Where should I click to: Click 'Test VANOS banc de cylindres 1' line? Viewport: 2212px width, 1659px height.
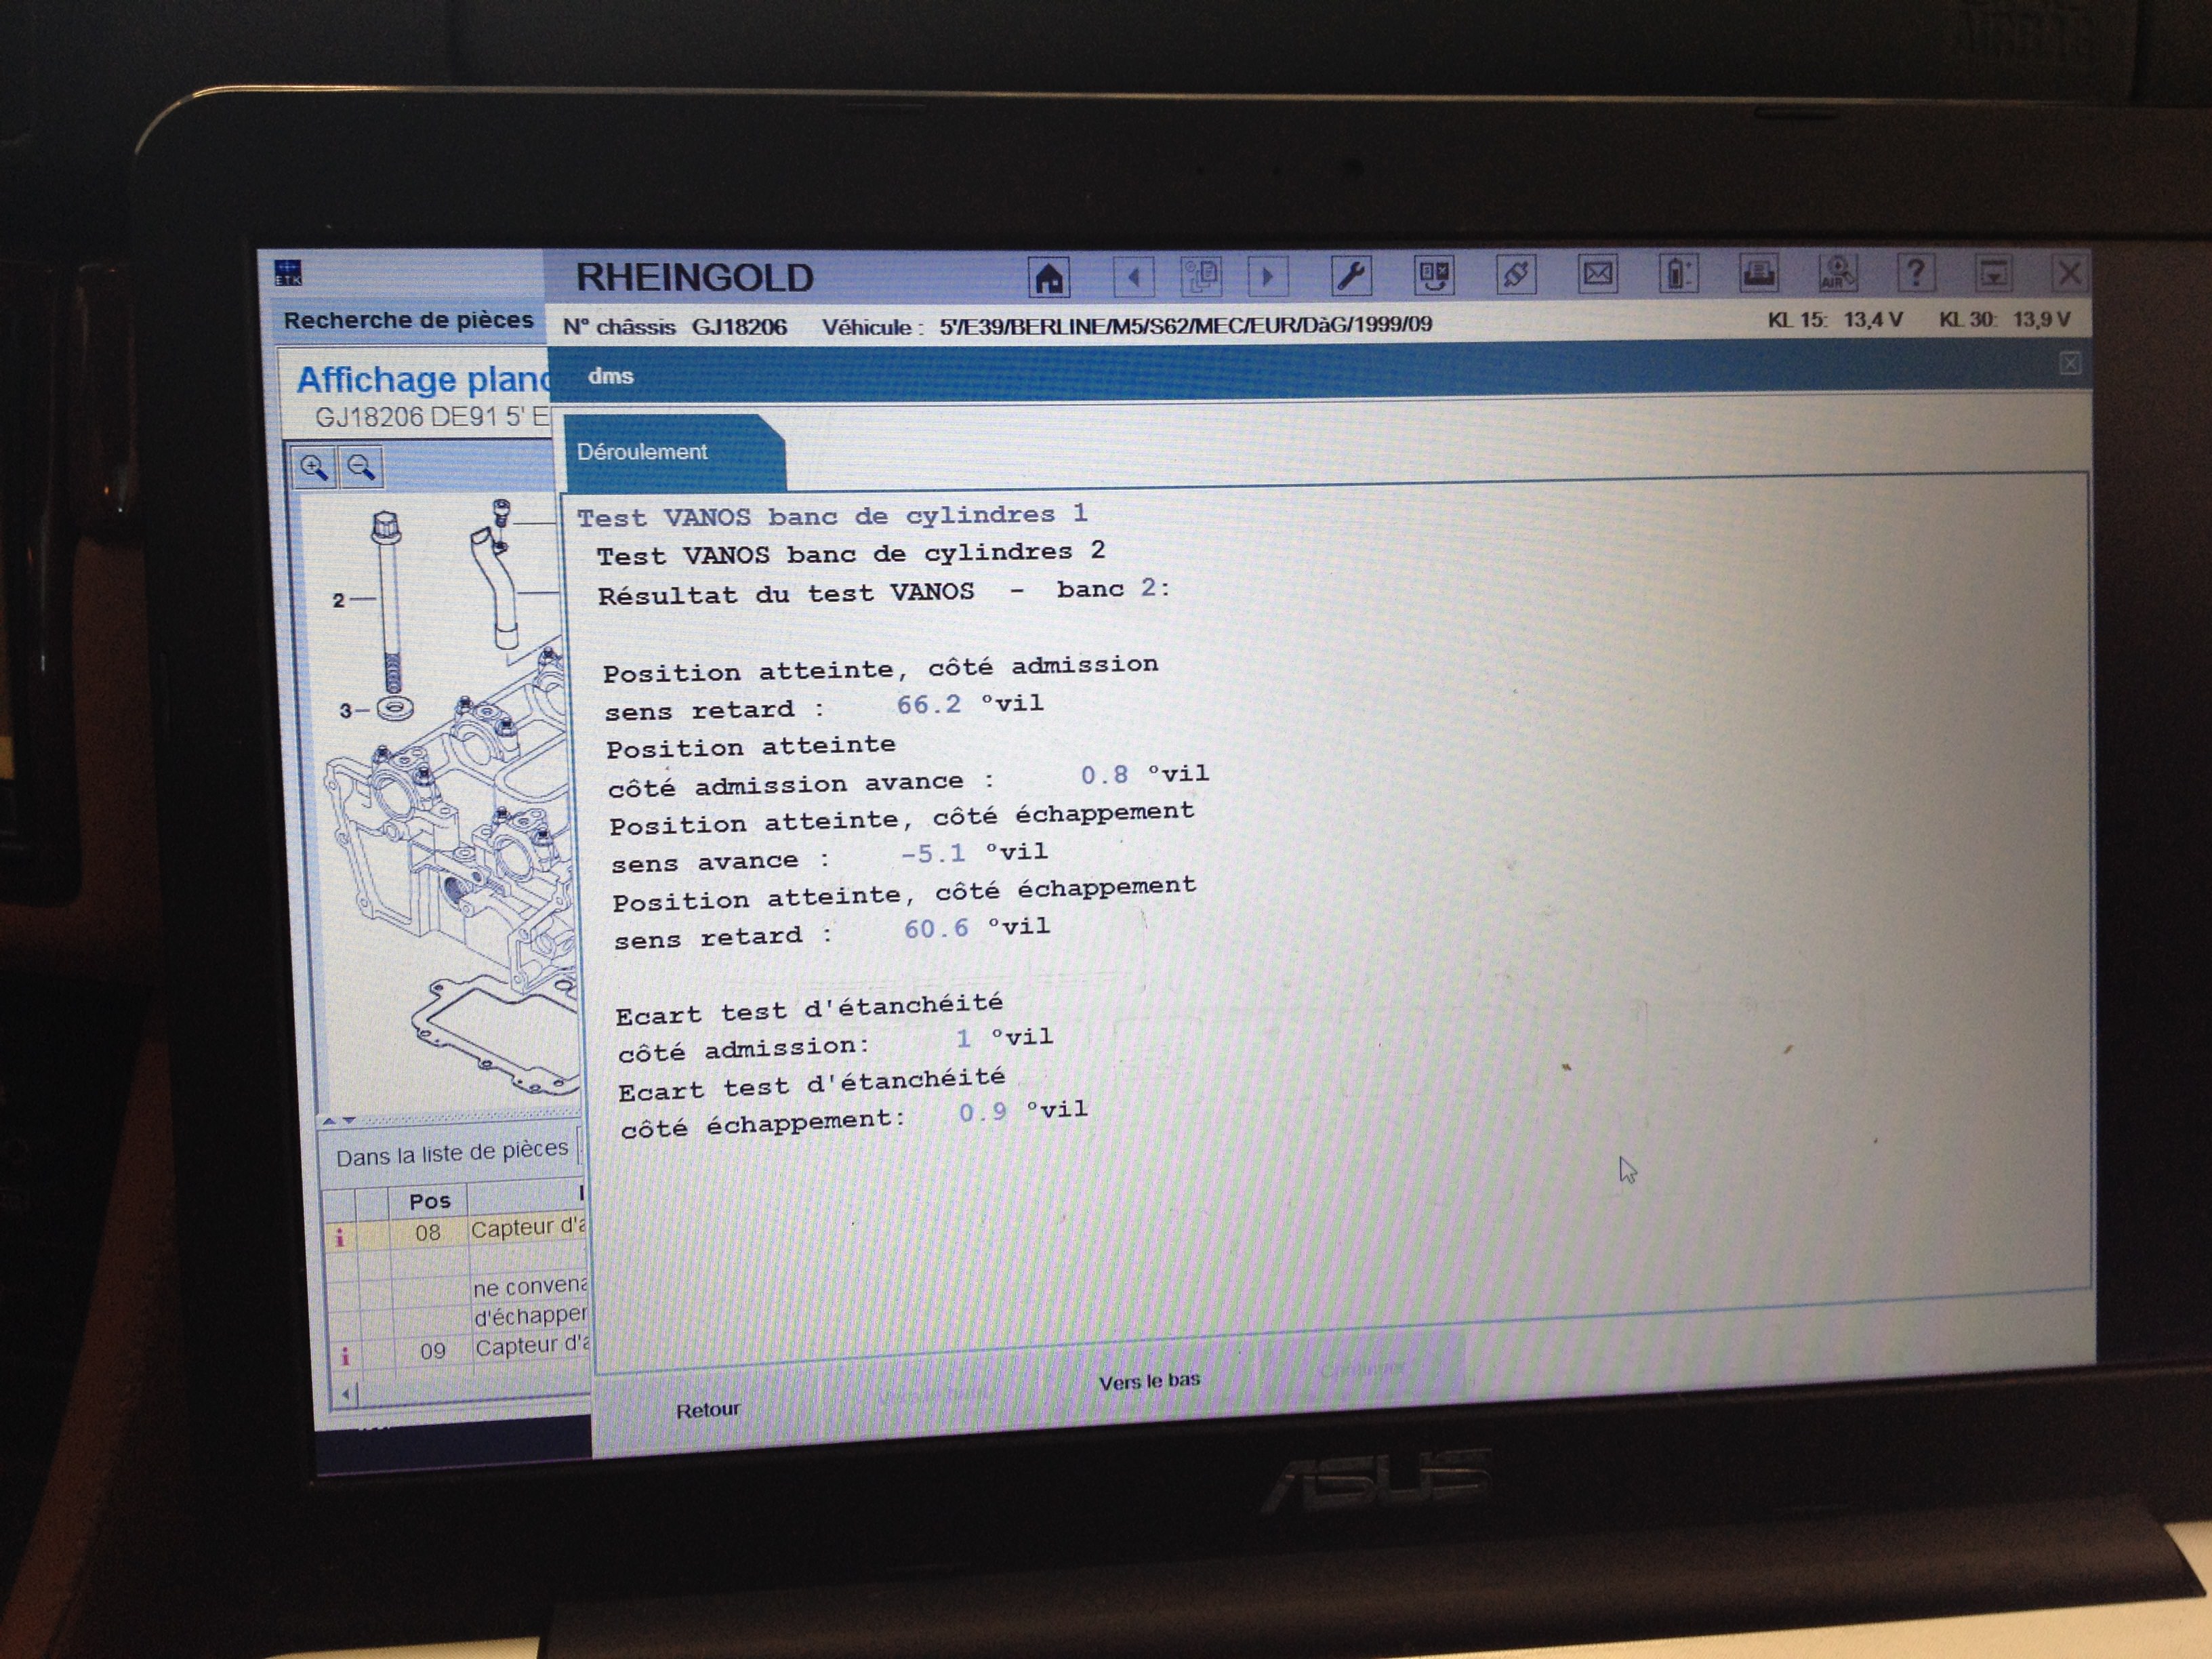[831, 516]
